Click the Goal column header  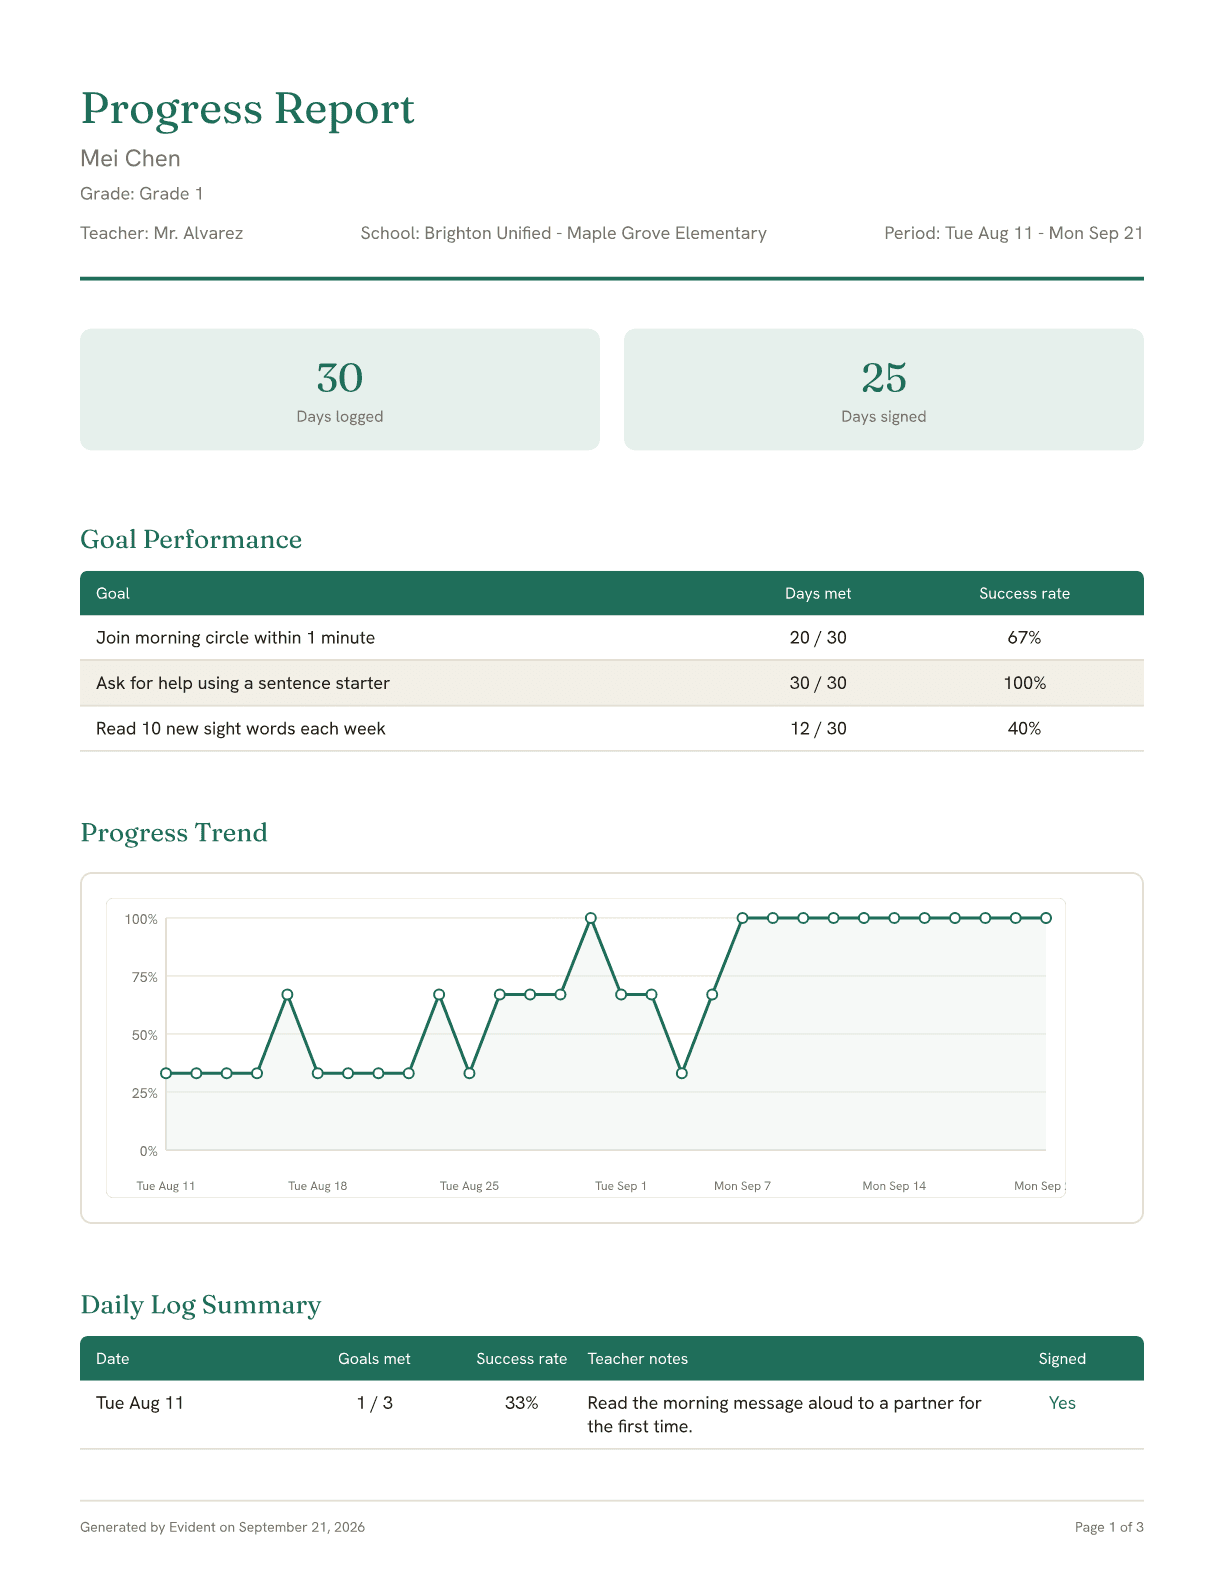pos(113,593)
